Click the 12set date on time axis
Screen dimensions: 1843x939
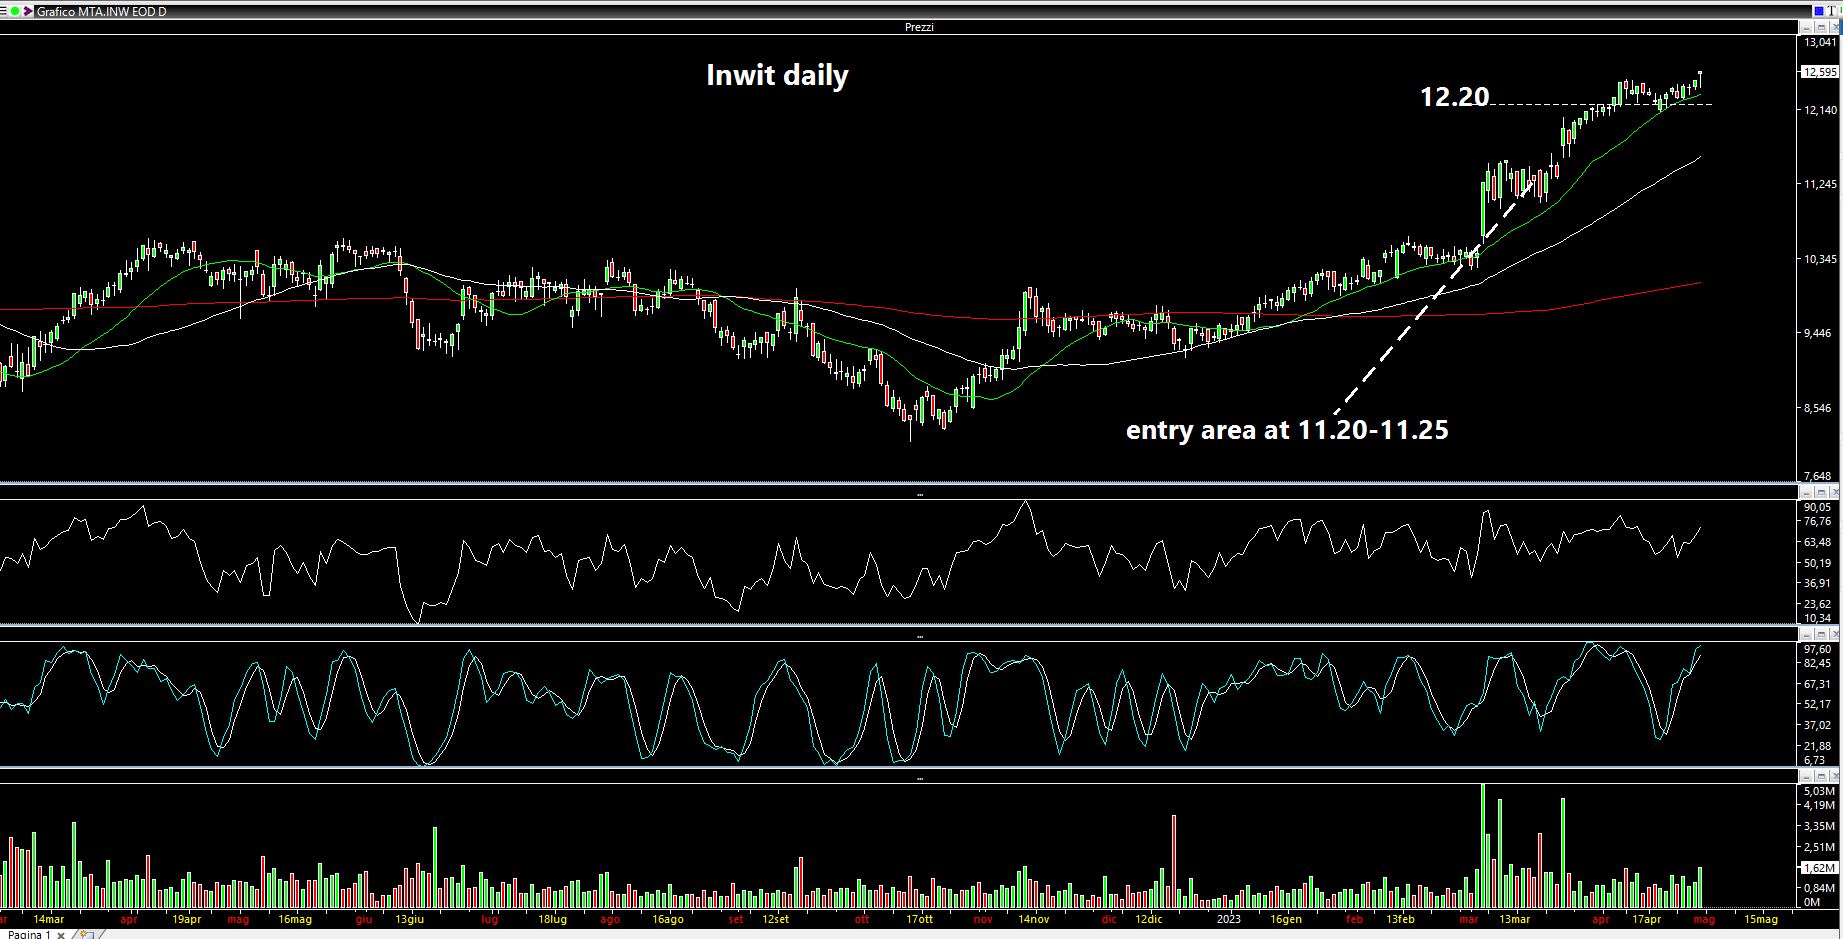775,919
